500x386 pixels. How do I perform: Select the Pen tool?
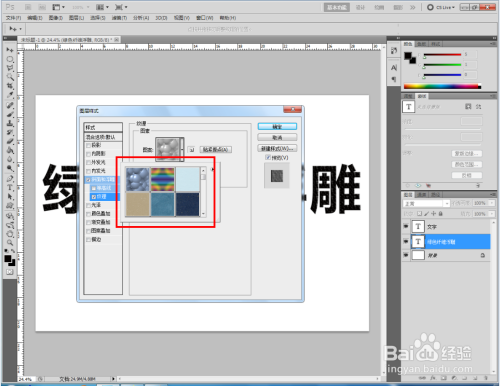point(10,179)
